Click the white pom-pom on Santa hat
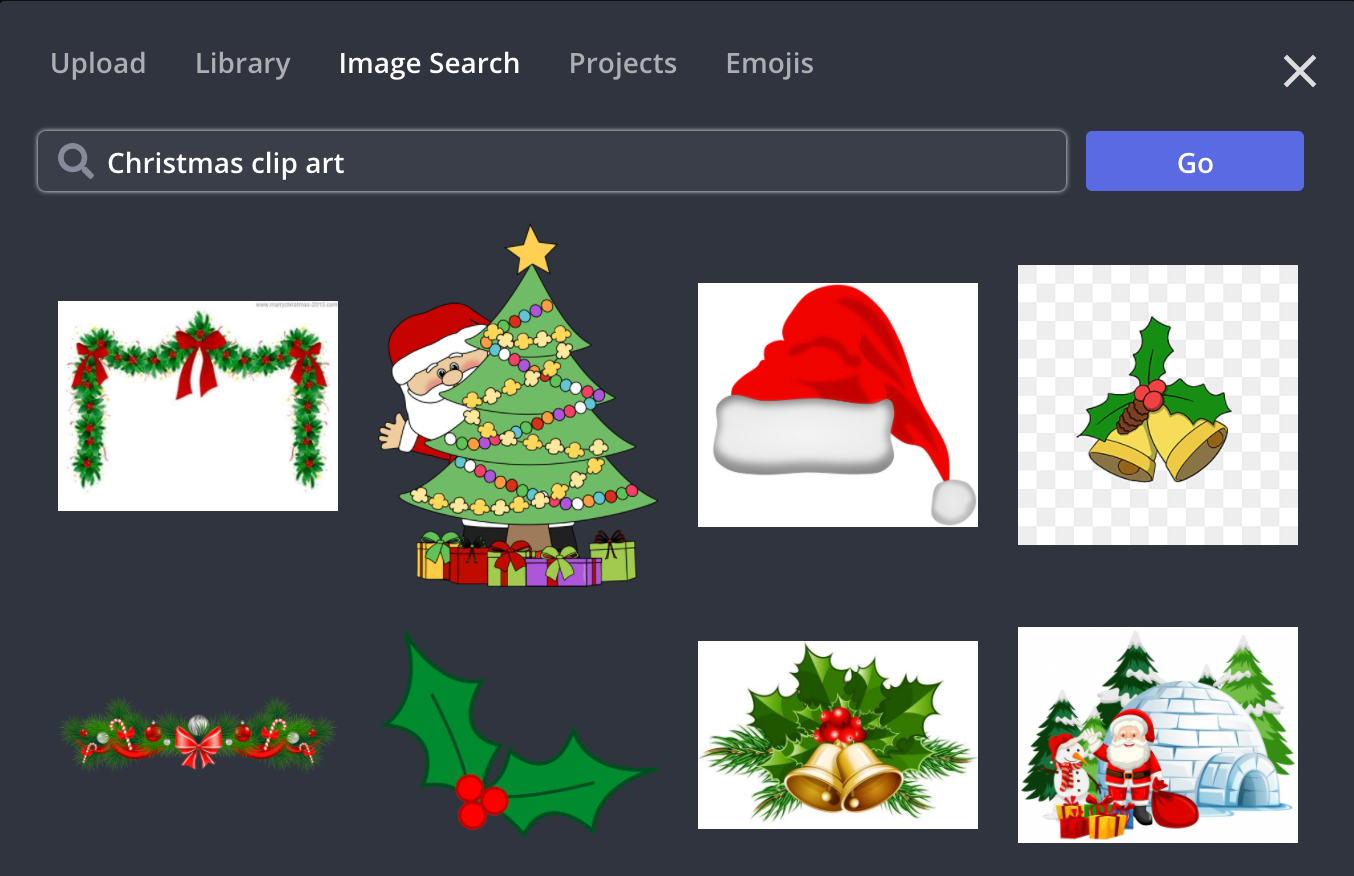The image size is (1354, 876). tap(953, 501)
